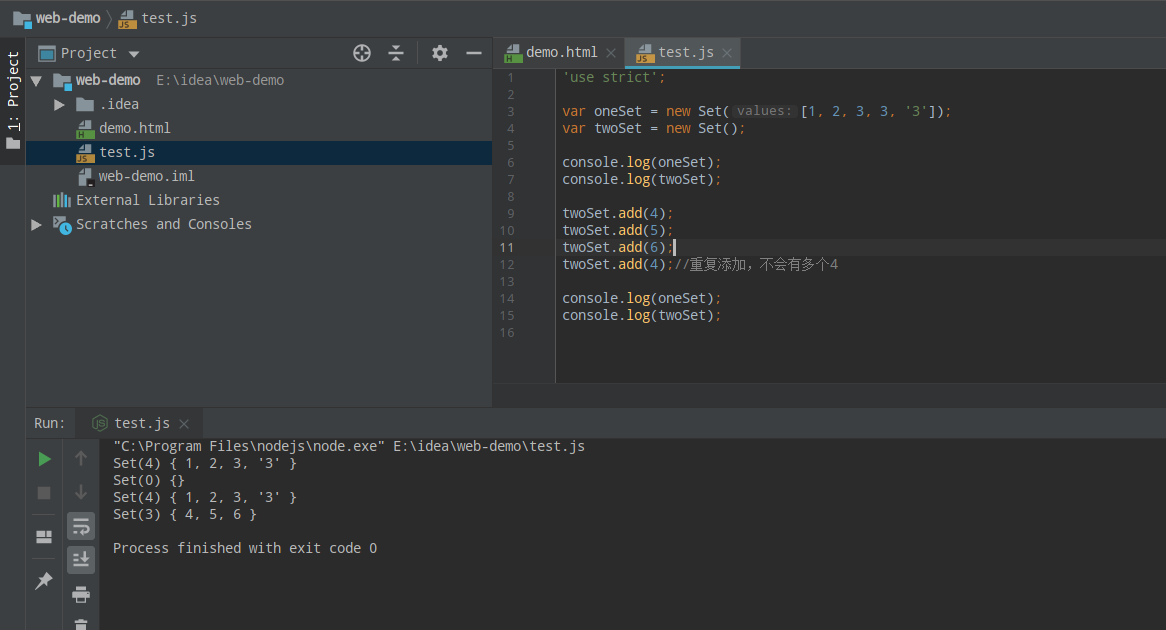
Task: Click the Restore Layout icon in Run toolbar
Action: pos(44,536)
